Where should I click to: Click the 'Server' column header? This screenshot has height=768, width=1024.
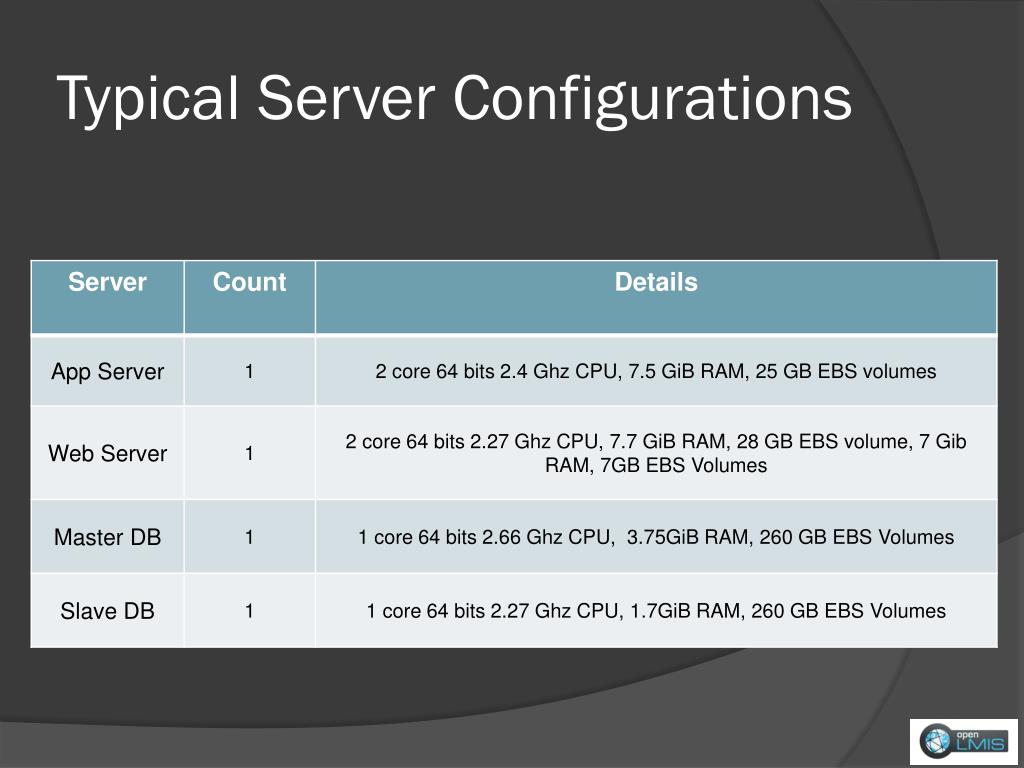coord(107,297)
